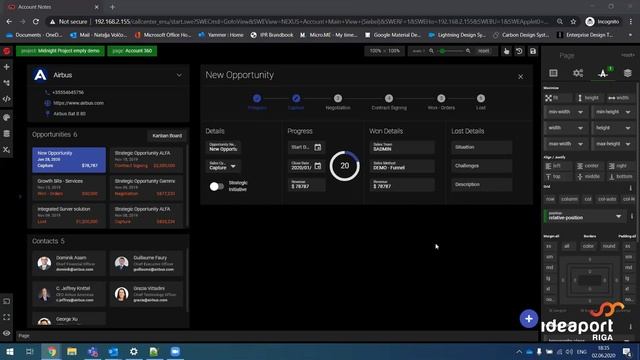Click the fit maximize option

(558, 98)
